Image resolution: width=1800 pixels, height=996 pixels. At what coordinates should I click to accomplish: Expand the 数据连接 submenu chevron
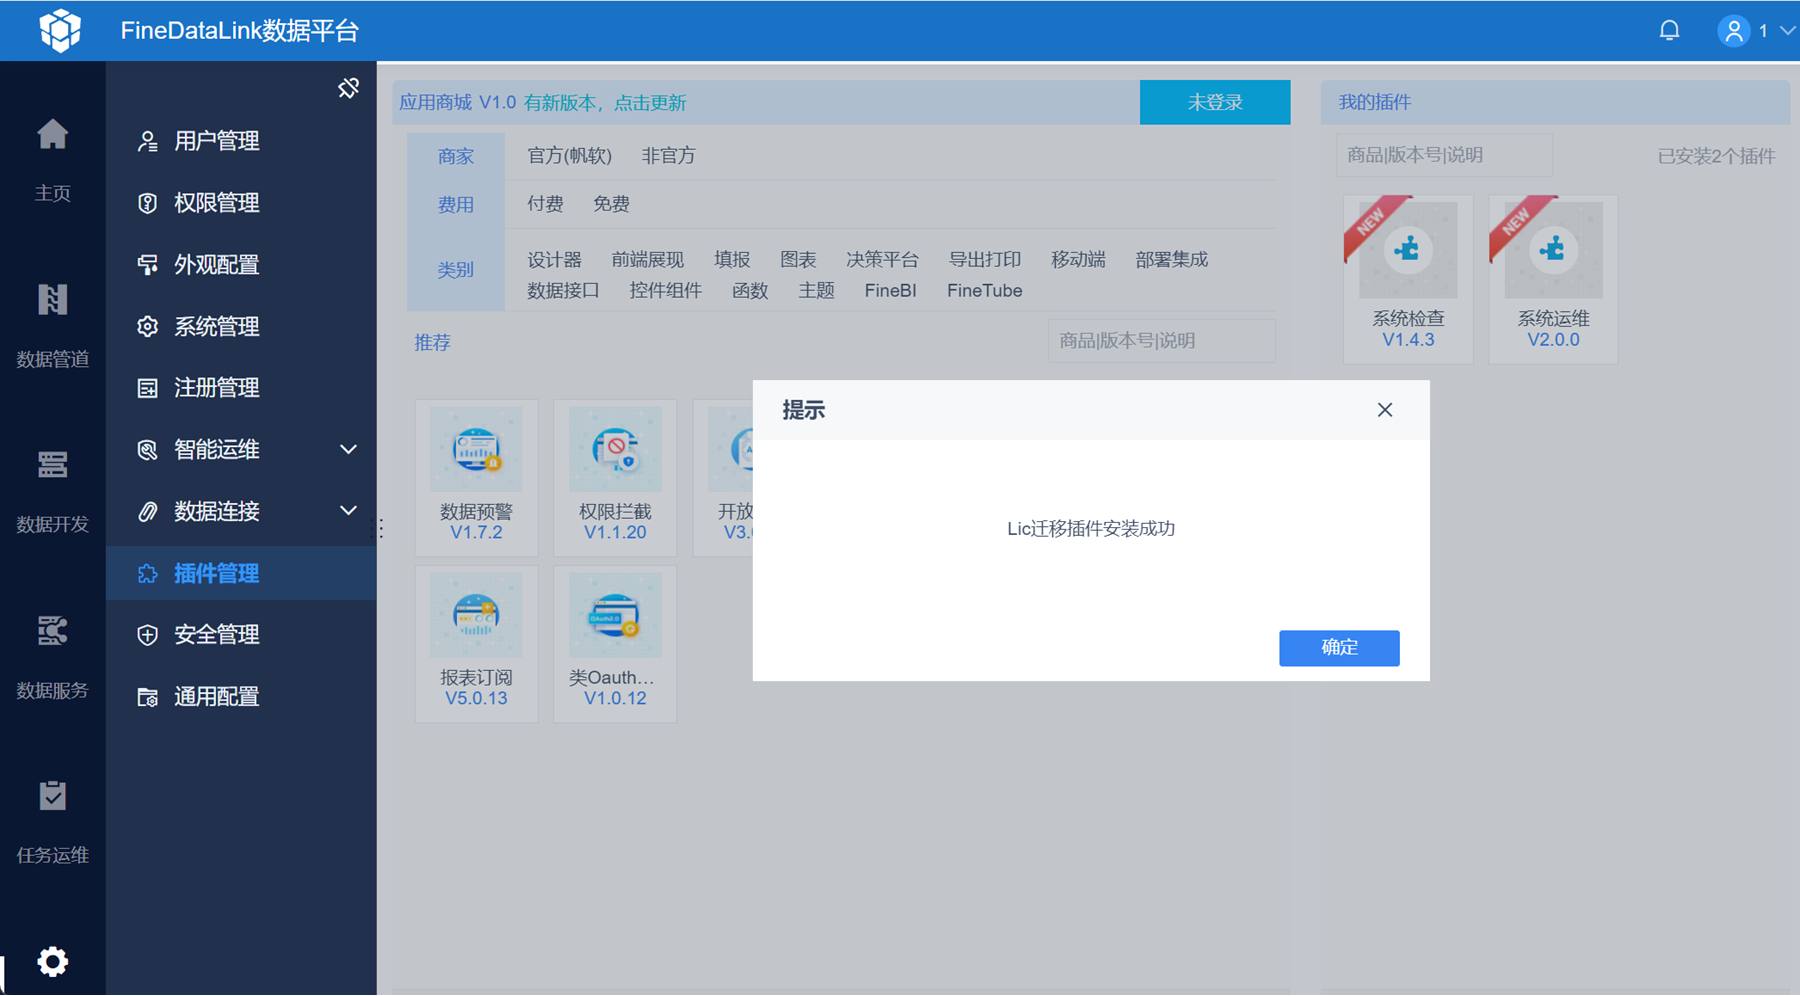pyautogui.click(x=348, y=511)
